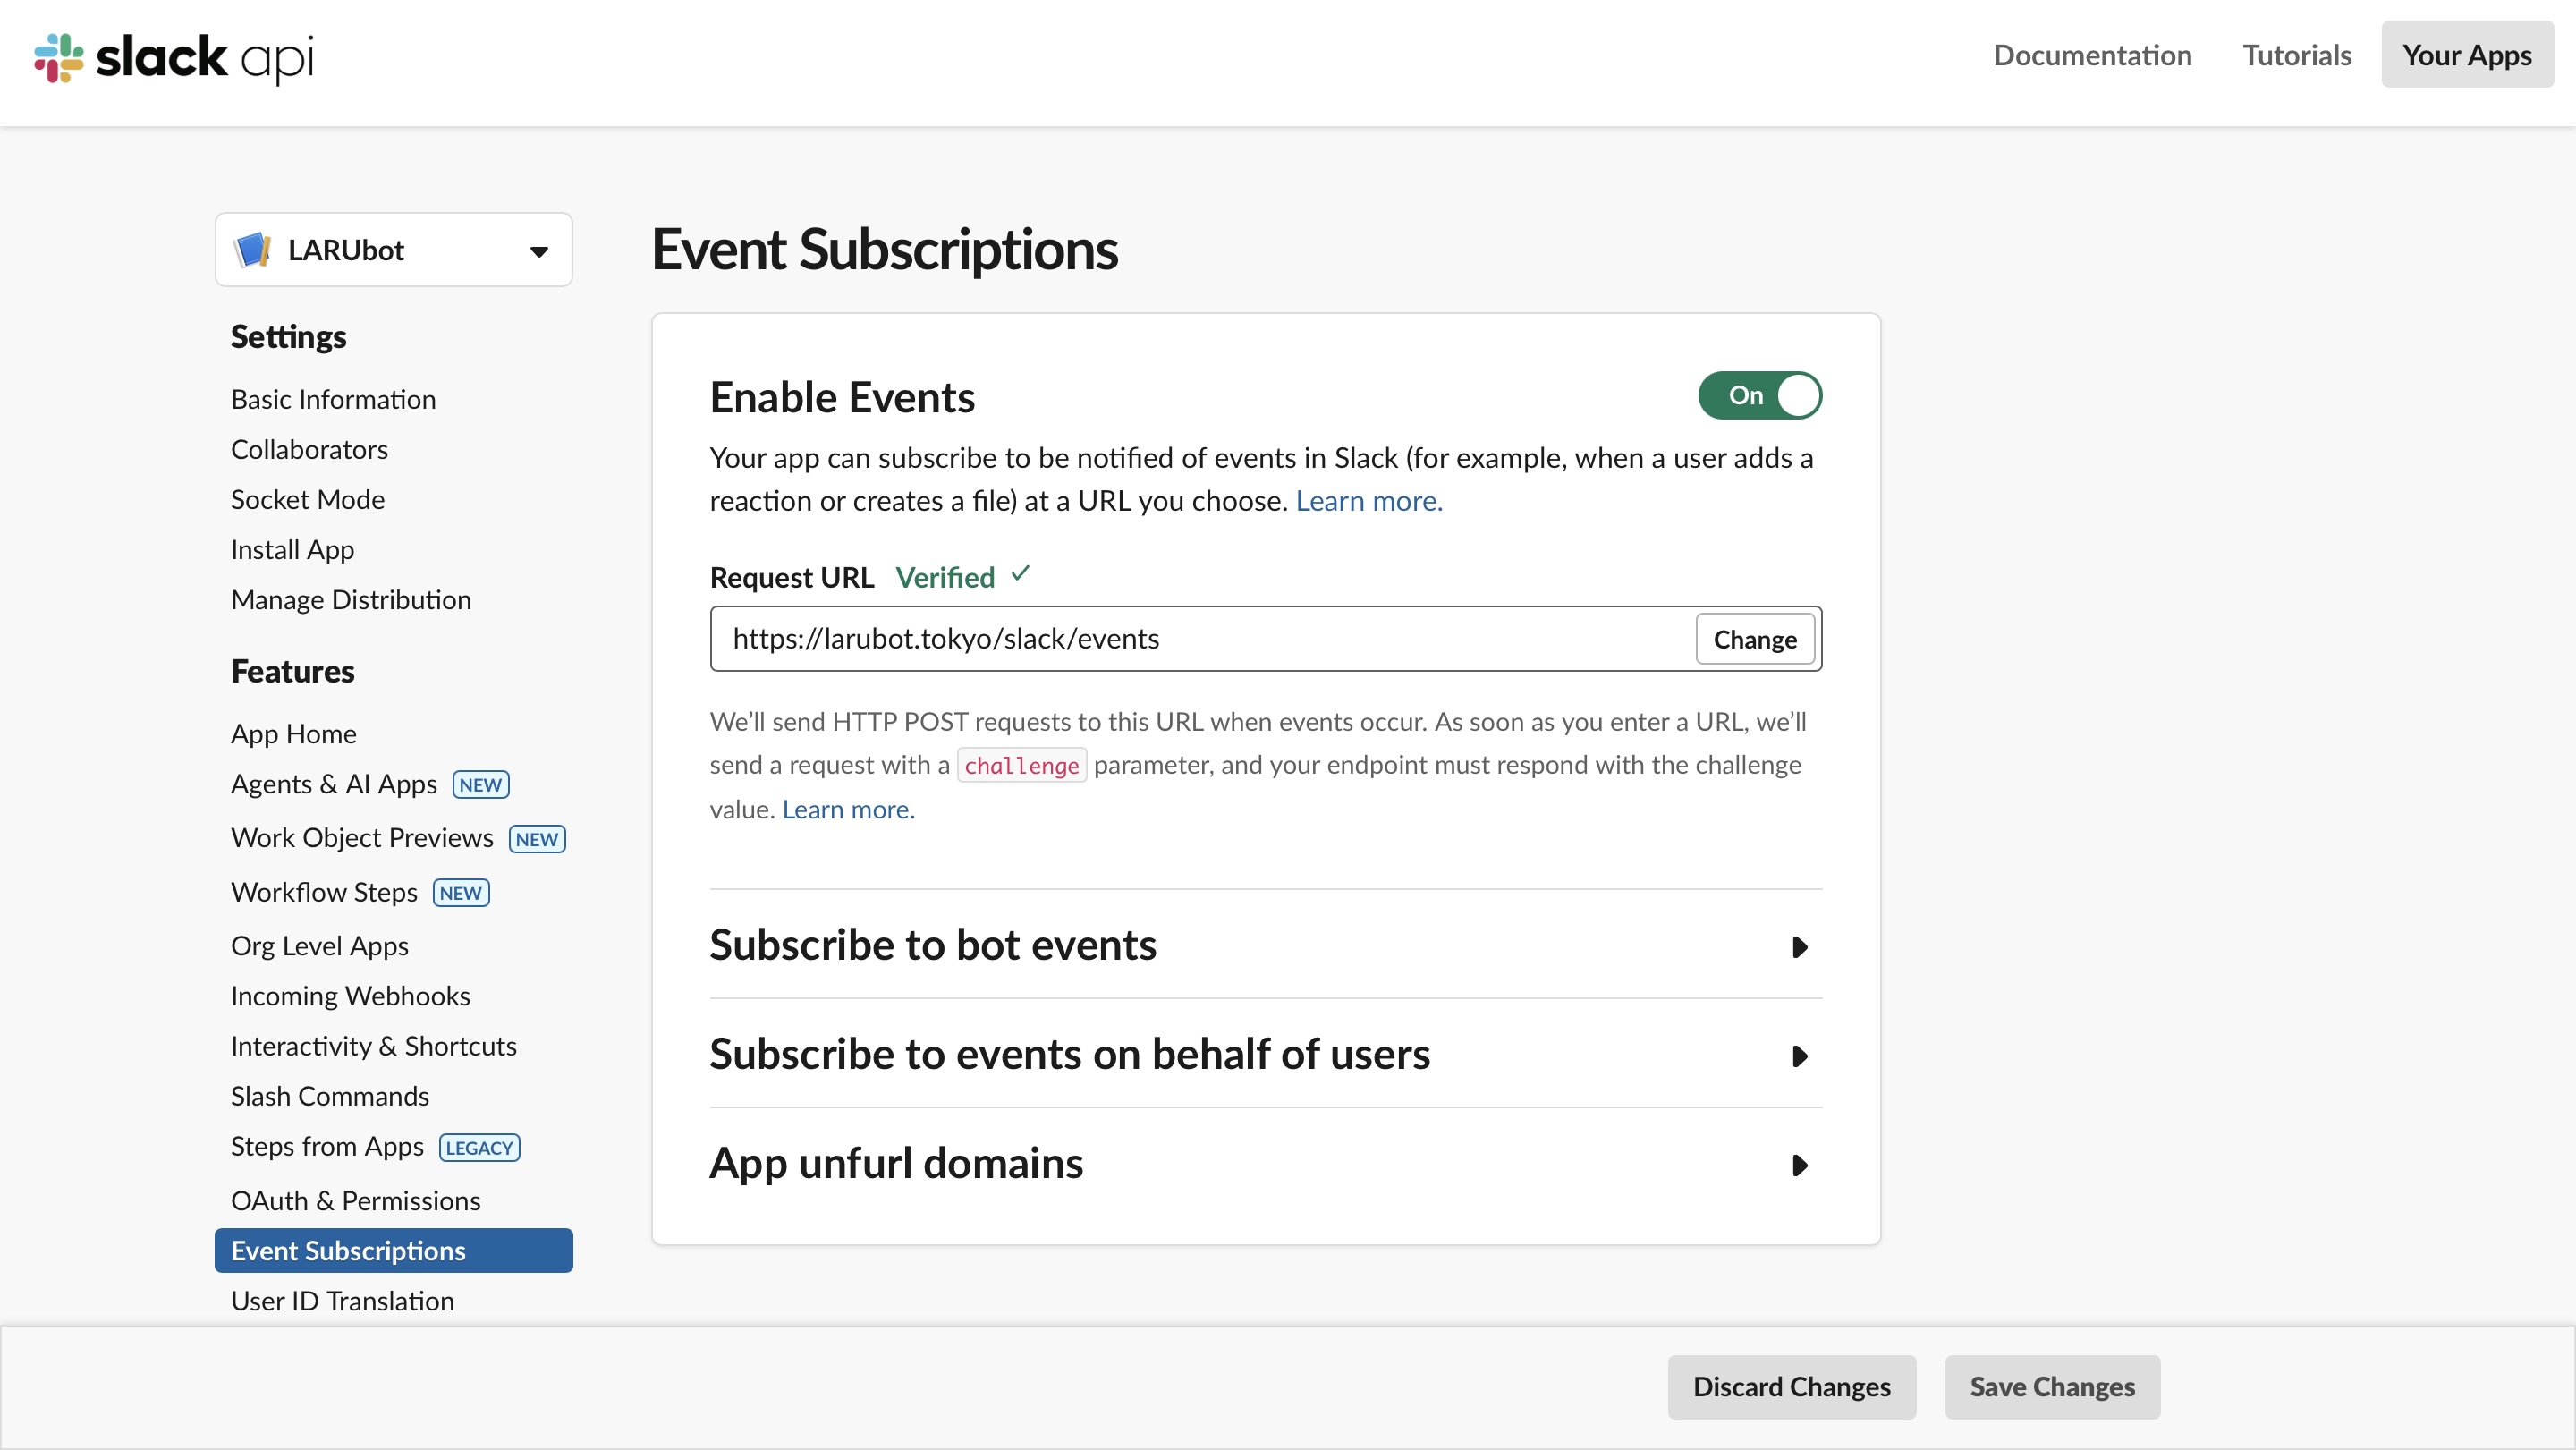This screenshot has width=2576, height=1450.
Task: Click NEW badge beside Agents & AI Apps
Action: (x=481, y=785)
